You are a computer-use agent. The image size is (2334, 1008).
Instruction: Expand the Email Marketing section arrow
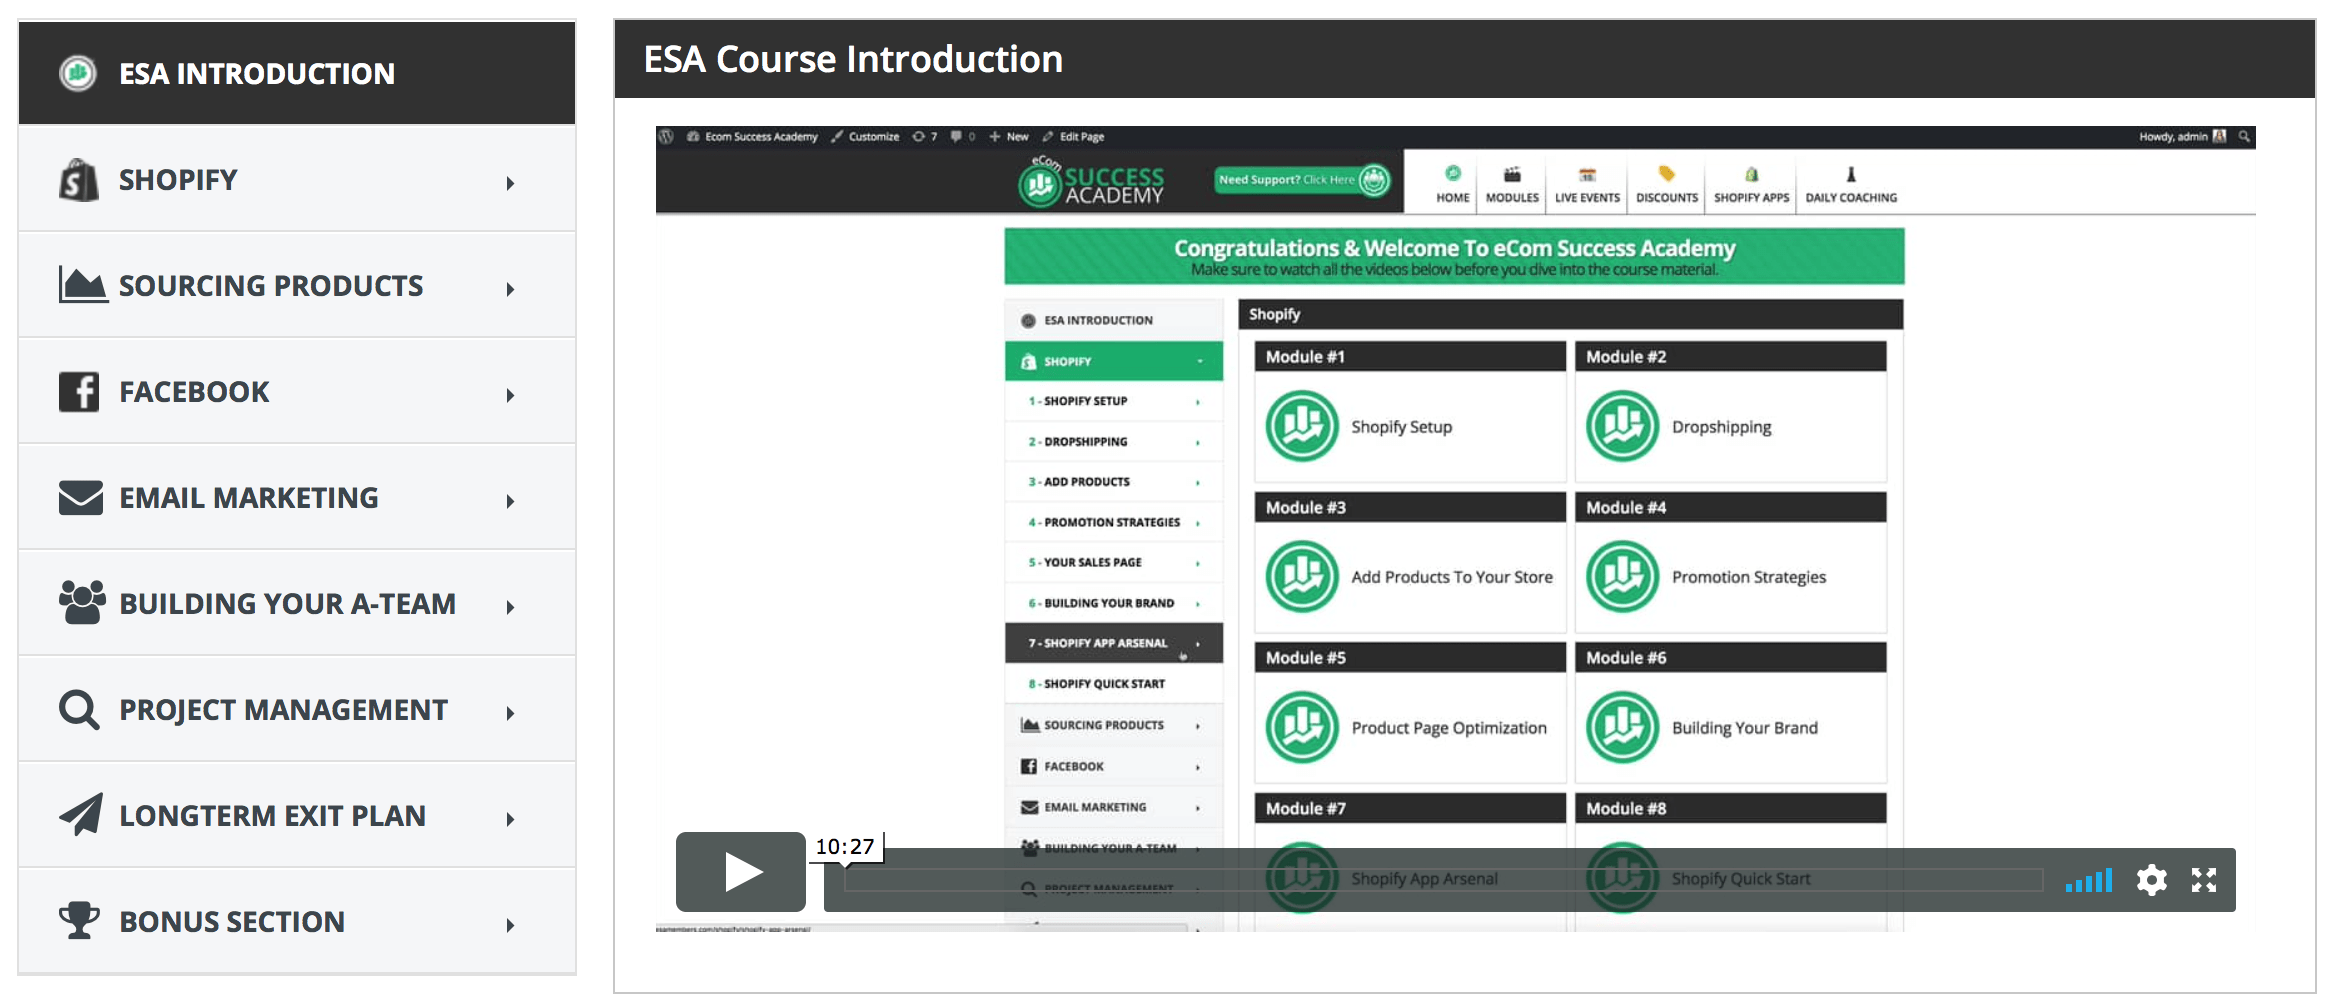click(510, 502)
